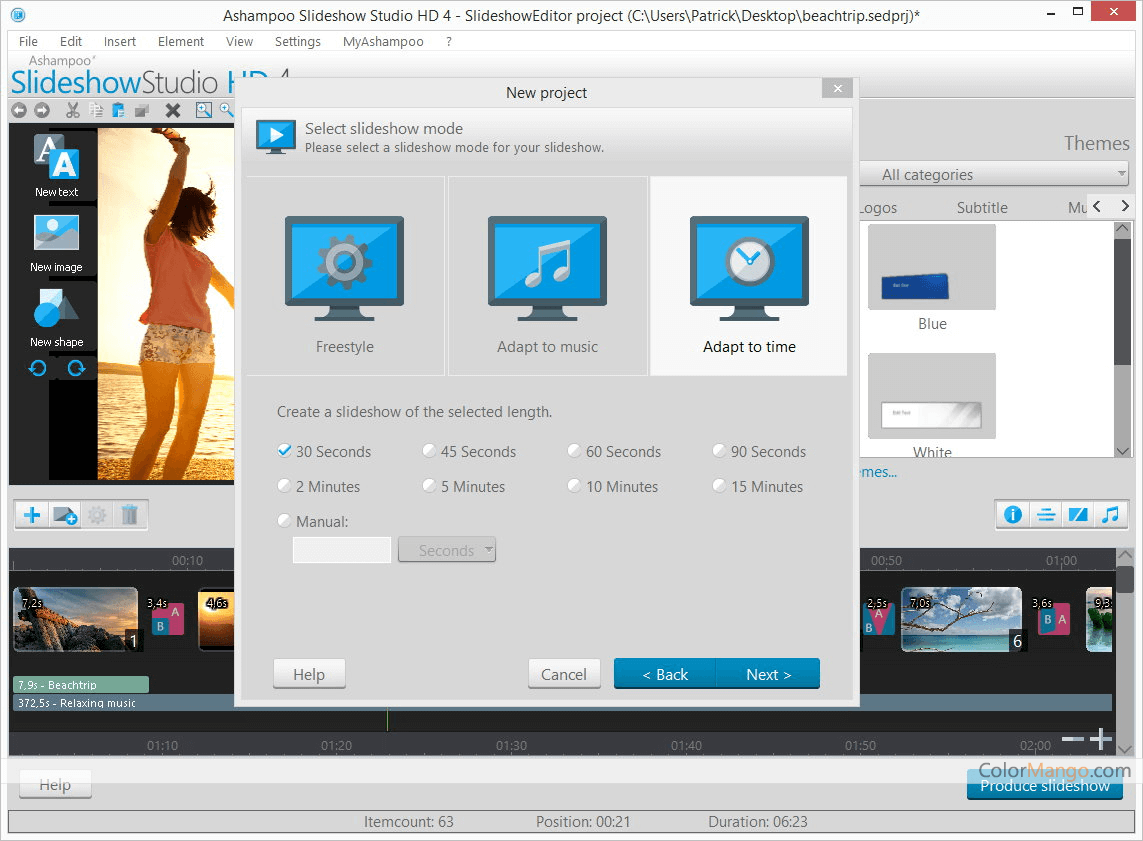1143x841 pixels.
Task: Select the New shape tool
Action: 55,315
